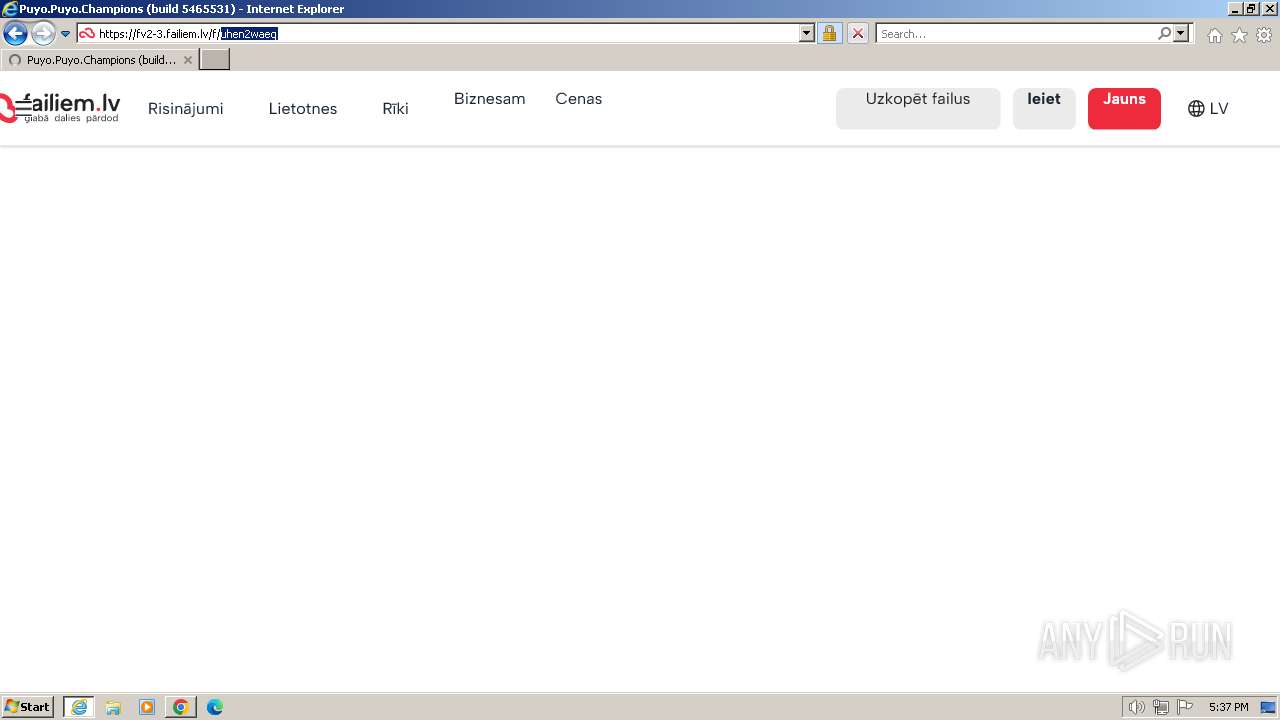Image resolution: width=1280 pixels, height=720 pixels.
Task: Open the media player taskbar icon
Action: click(147, 707)
